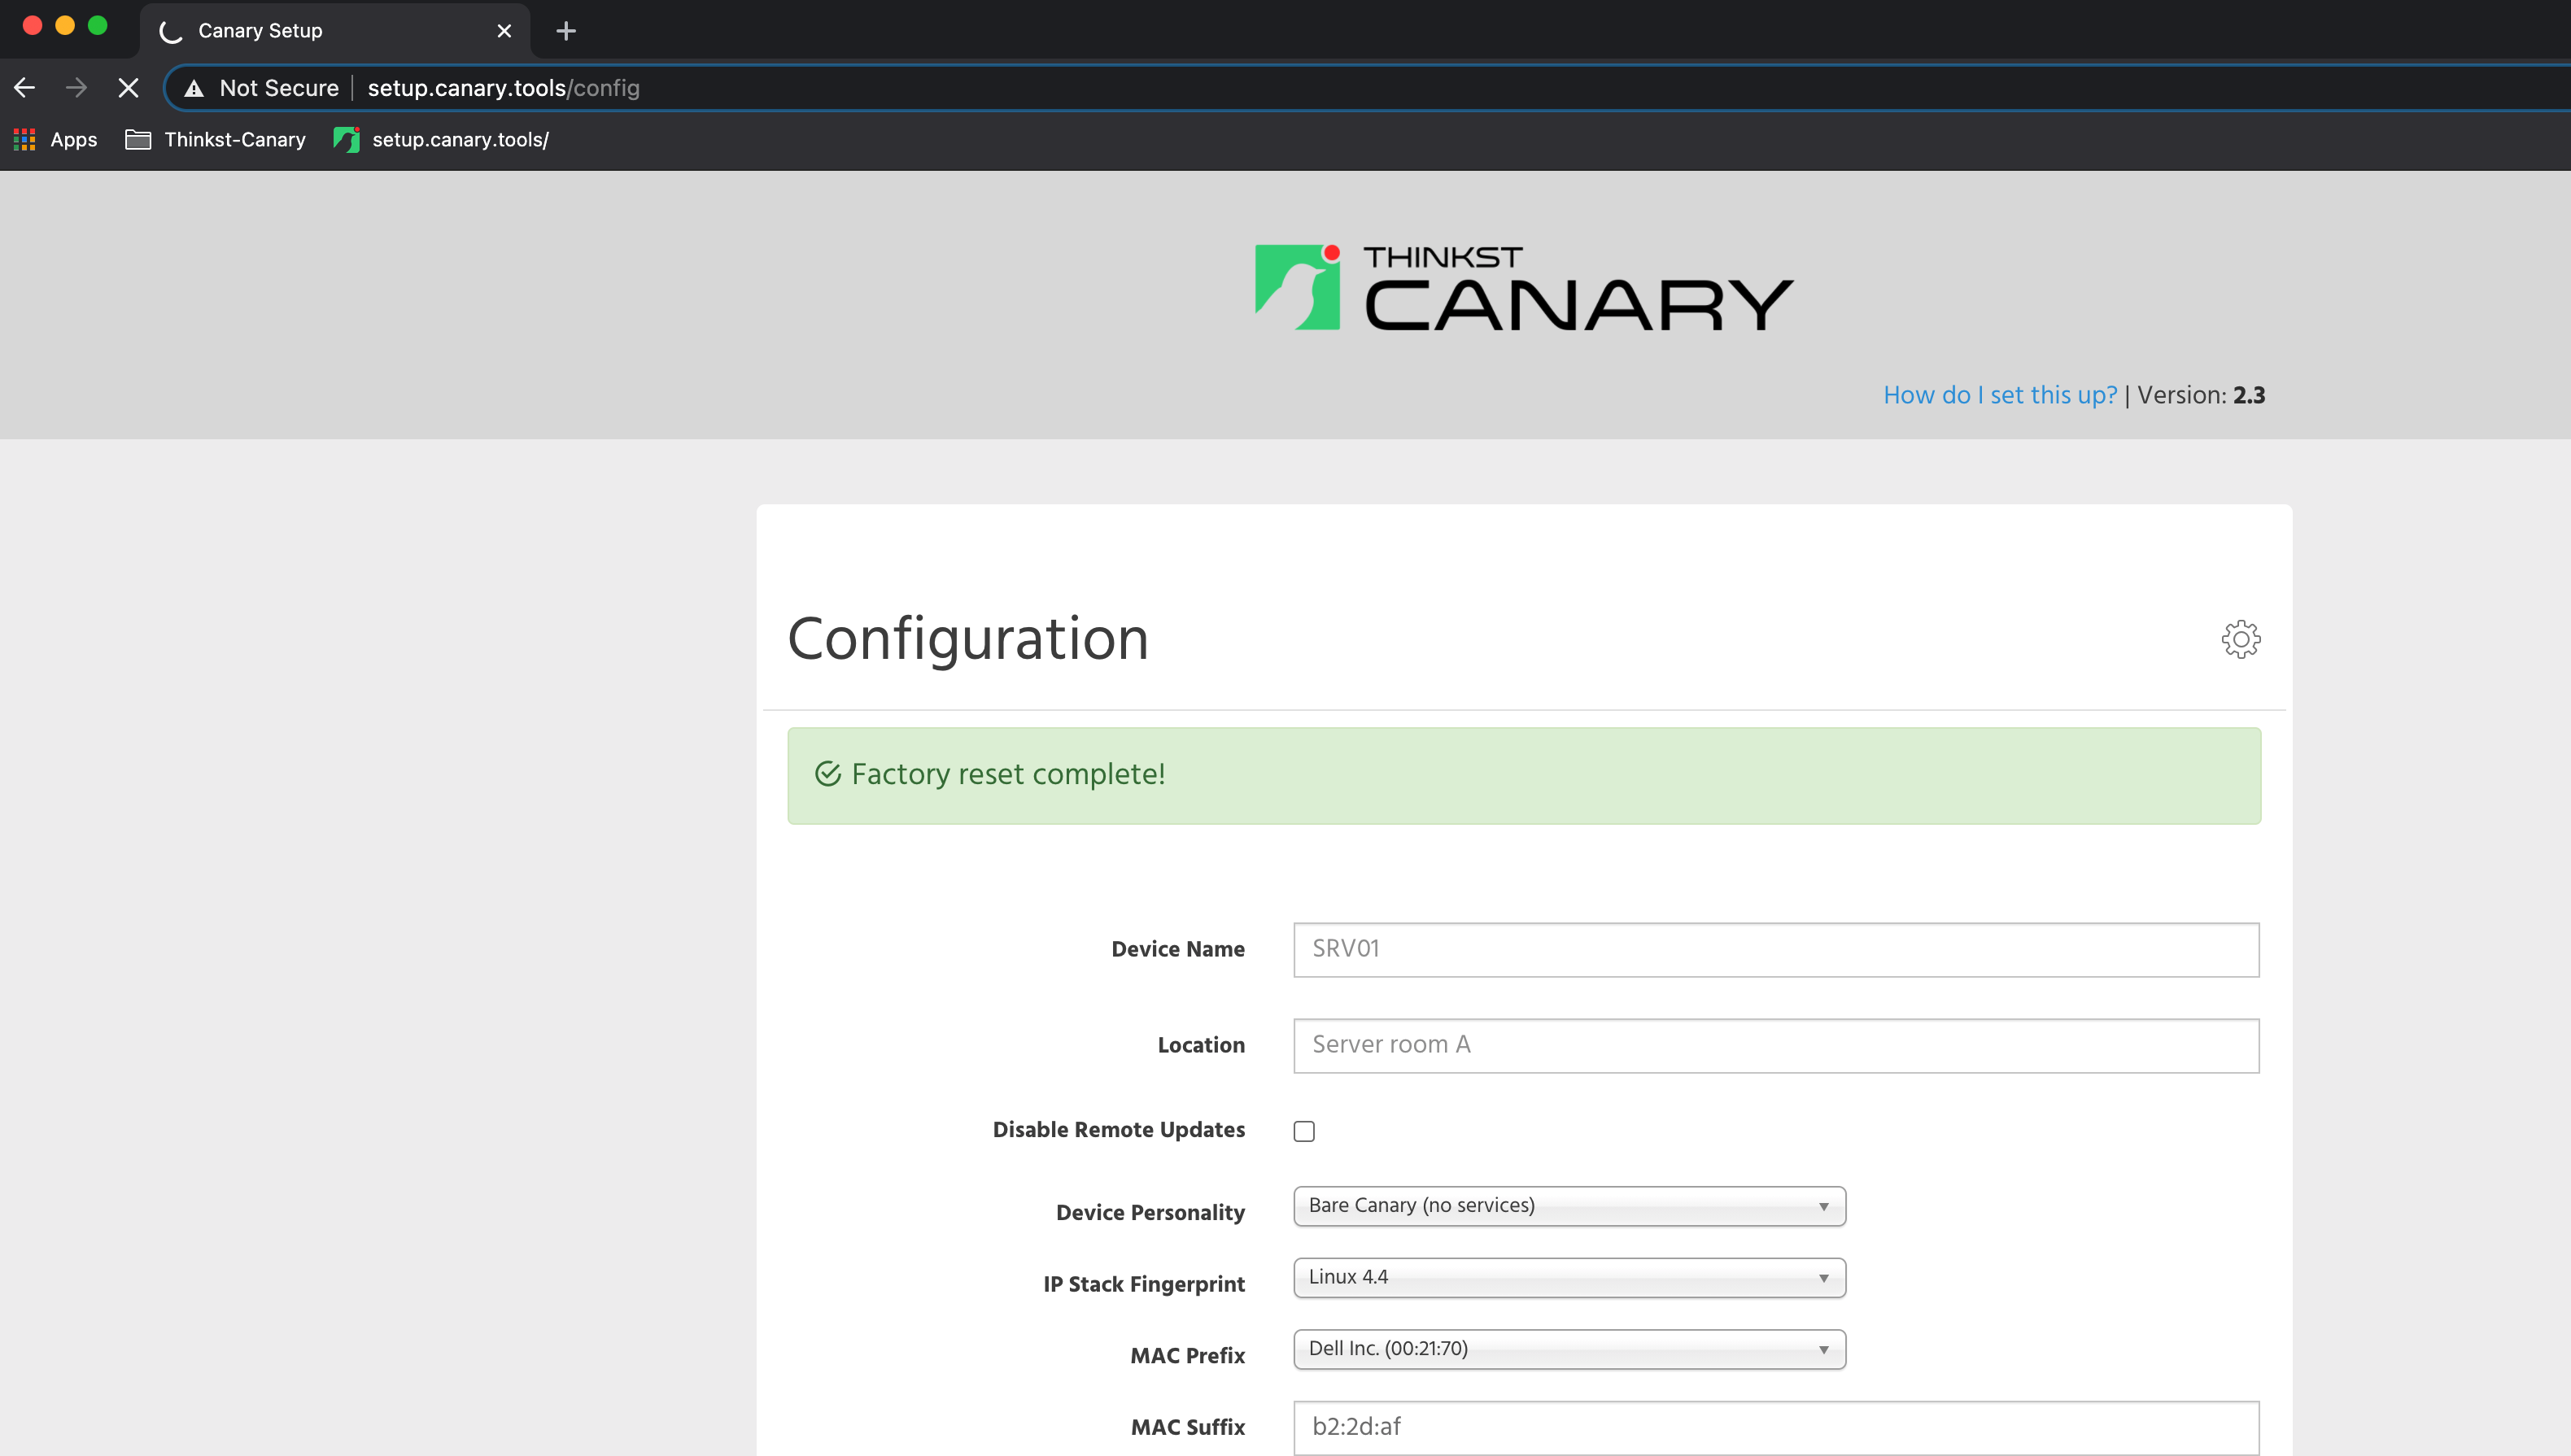The height and width of the screenshot is (1456, 2571).
Task: Open the How do I set this up? link
Action: click(2000, 395)
